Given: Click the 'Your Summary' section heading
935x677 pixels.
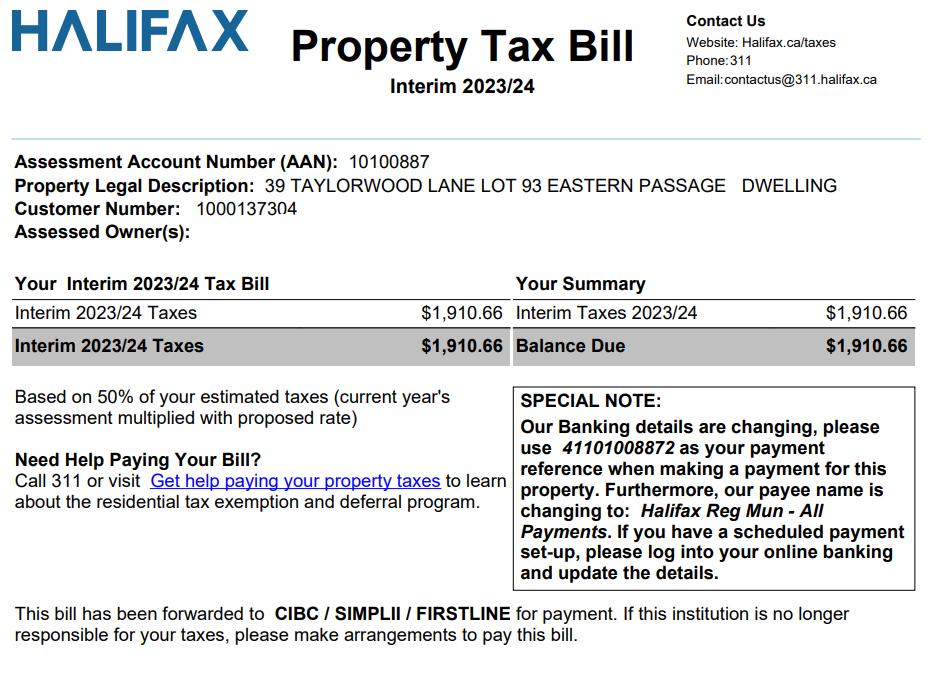Looking at the screenshot, I should [x=580, y=284].
